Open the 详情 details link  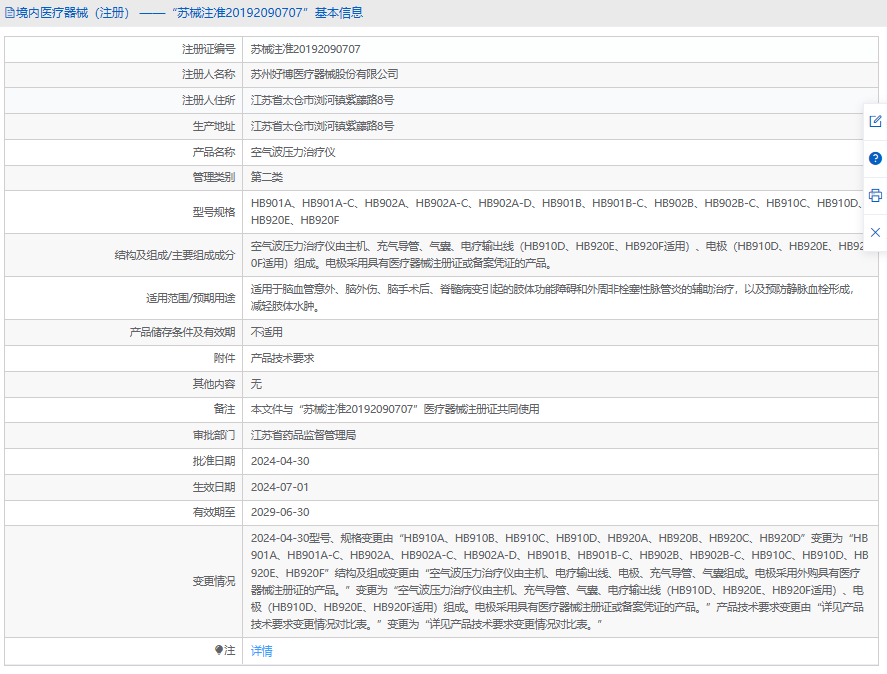261,651
